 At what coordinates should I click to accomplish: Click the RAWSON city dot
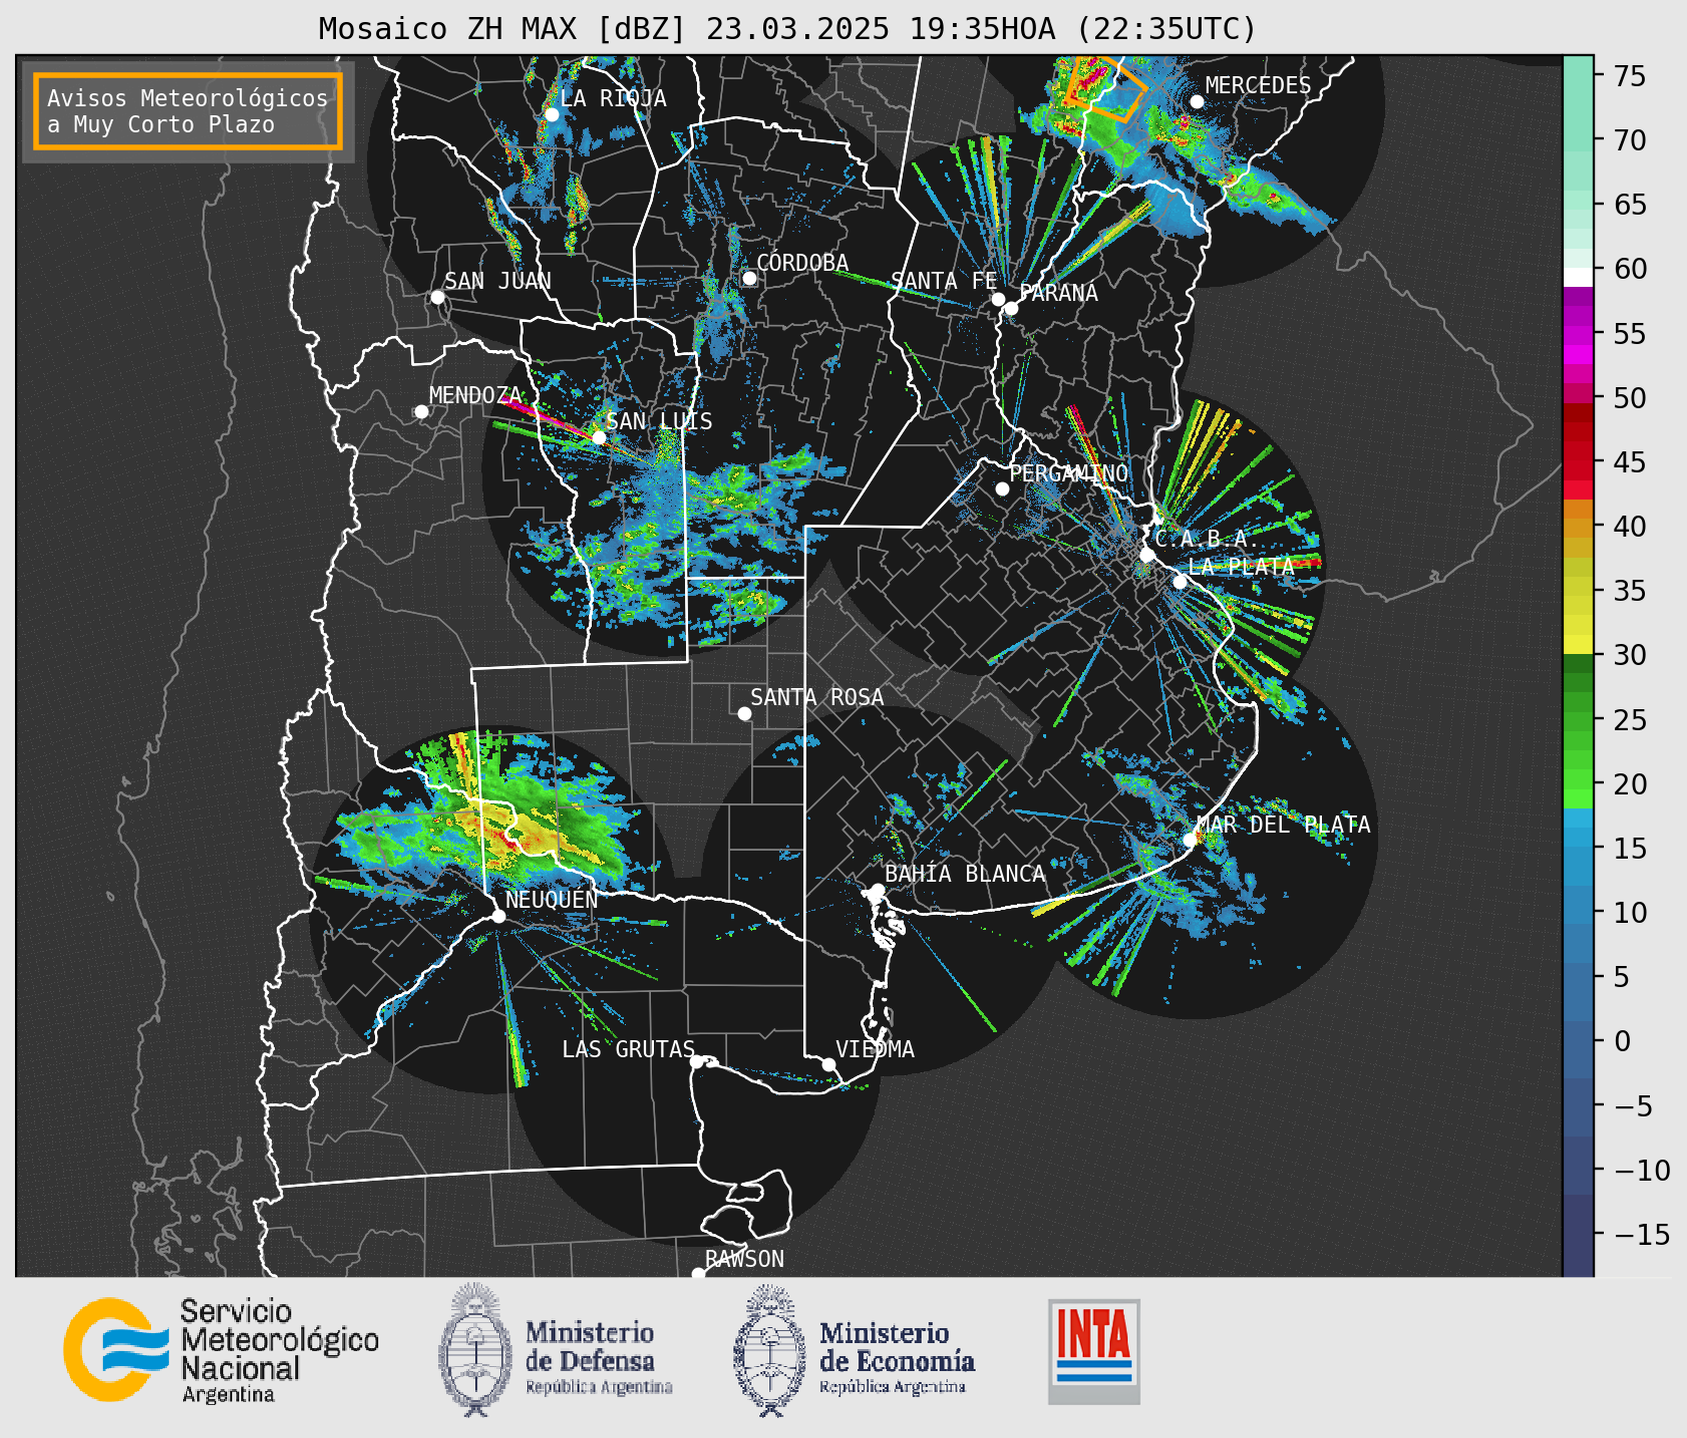pyautogui.click(x=698, y=1273)
